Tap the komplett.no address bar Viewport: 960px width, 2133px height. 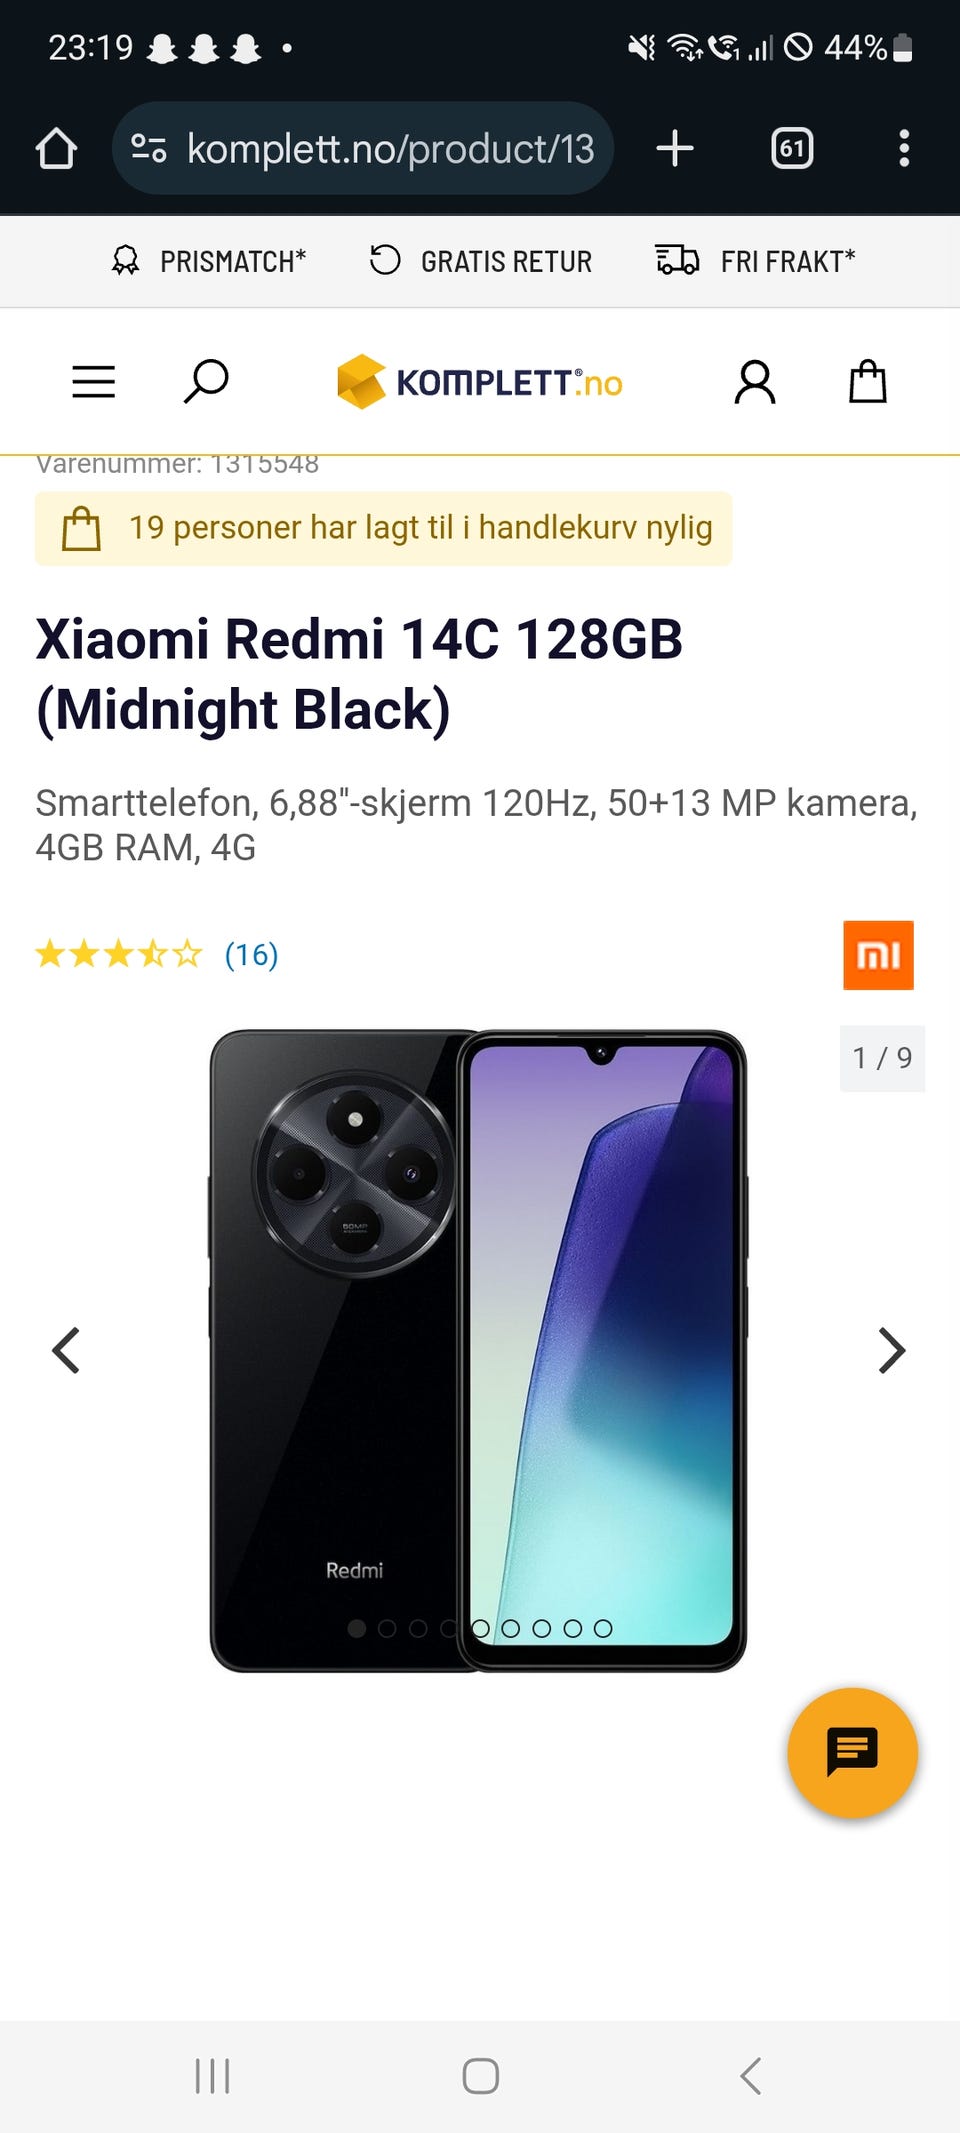tap(363, 148)
